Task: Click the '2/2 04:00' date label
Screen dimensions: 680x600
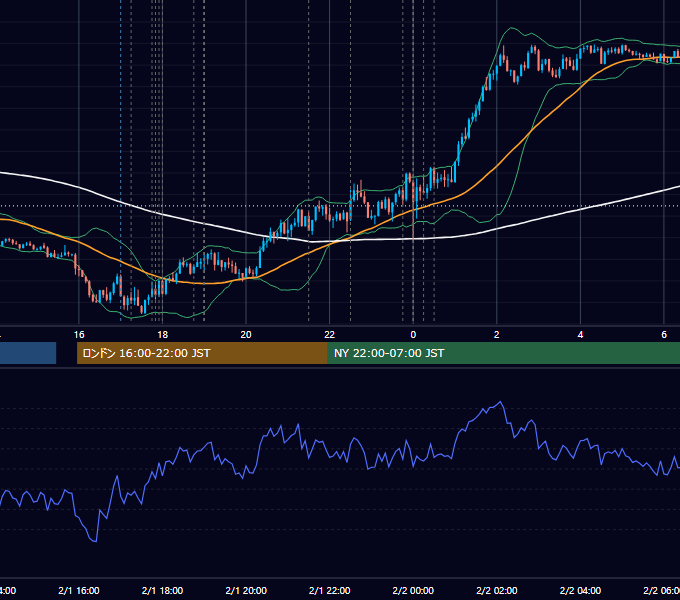Action: click(580, 591)
